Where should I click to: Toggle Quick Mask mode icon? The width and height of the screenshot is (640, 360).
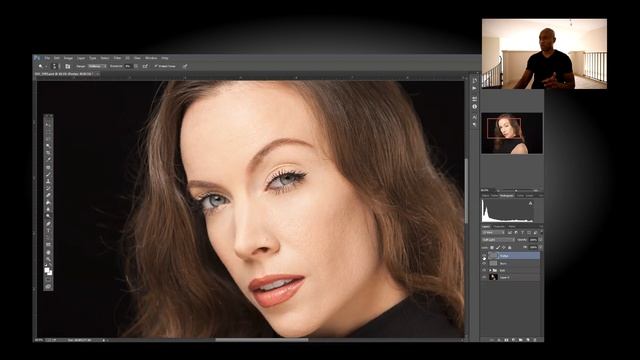coord(48,280)
